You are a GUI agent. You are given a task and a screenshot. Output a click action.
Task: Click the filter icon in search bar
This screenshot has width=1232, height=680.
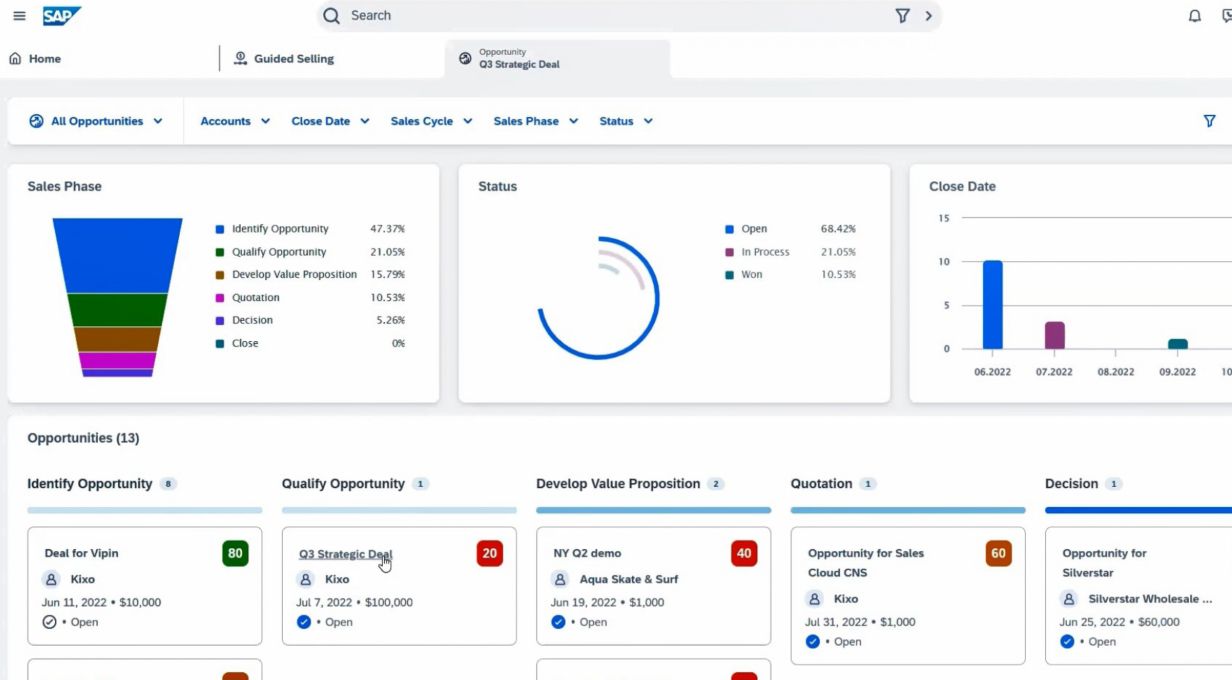coord(902,16)
